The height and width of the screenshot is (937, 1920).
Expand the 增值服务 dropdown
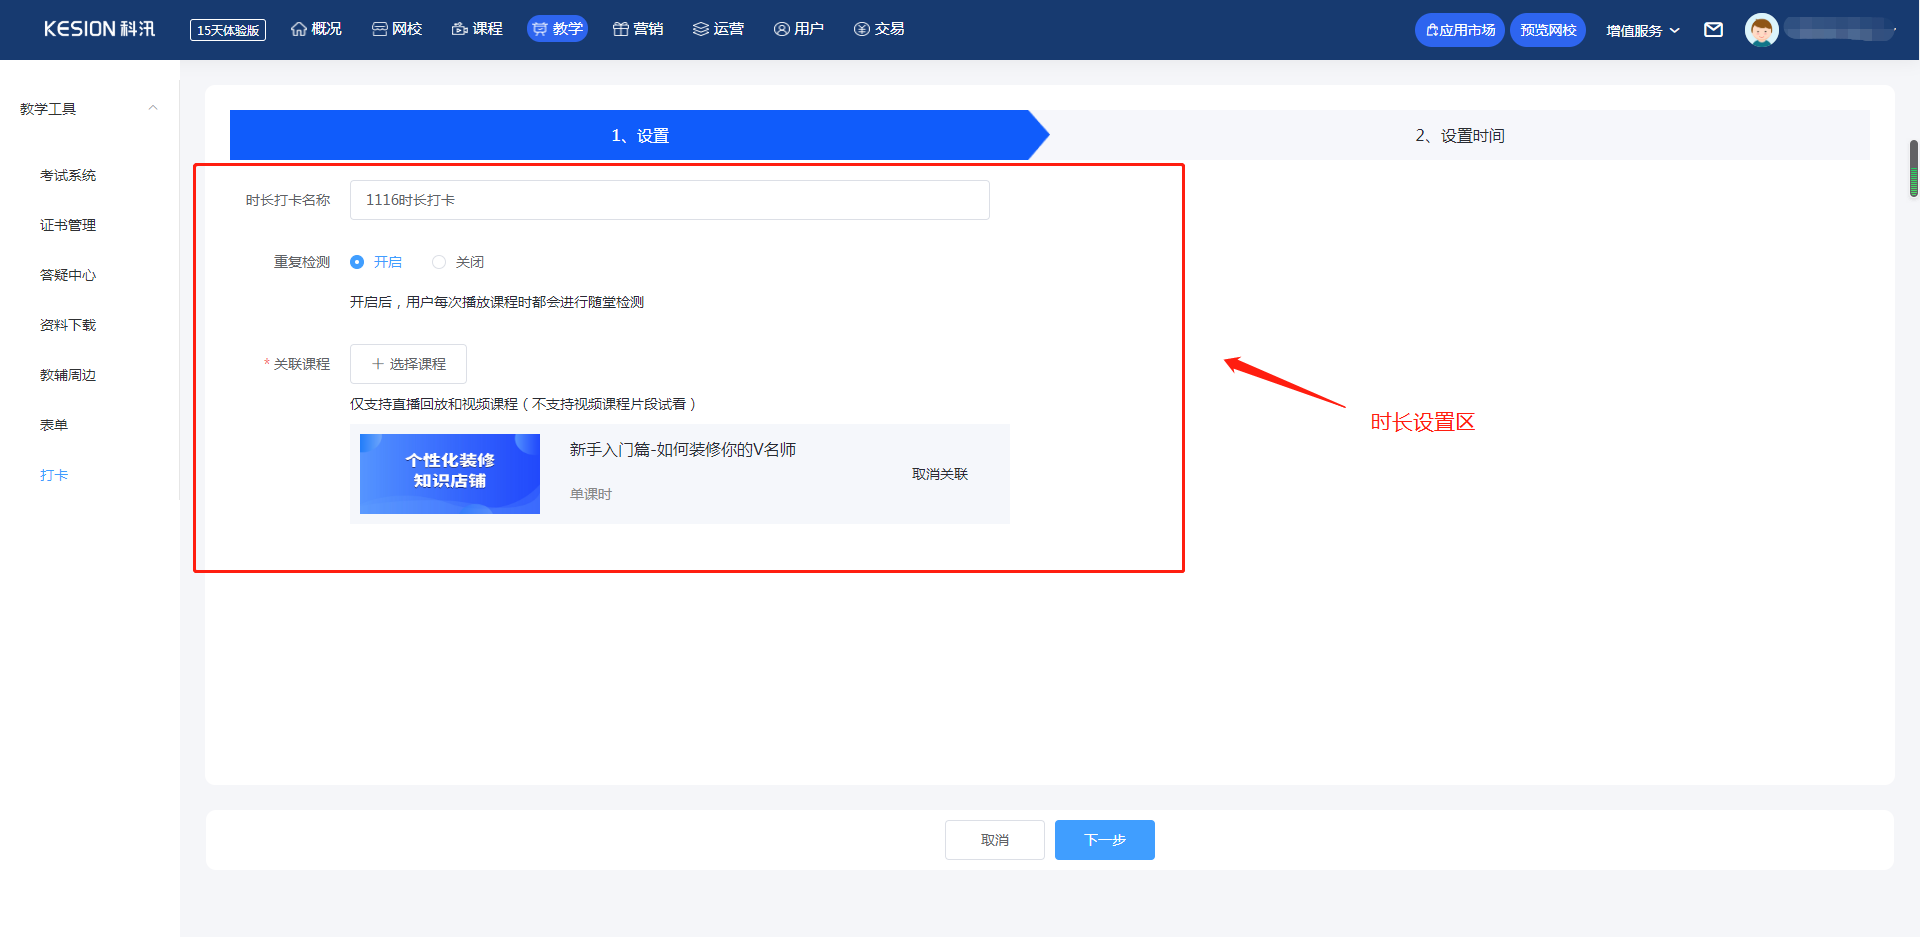(x=1642, y=31)
